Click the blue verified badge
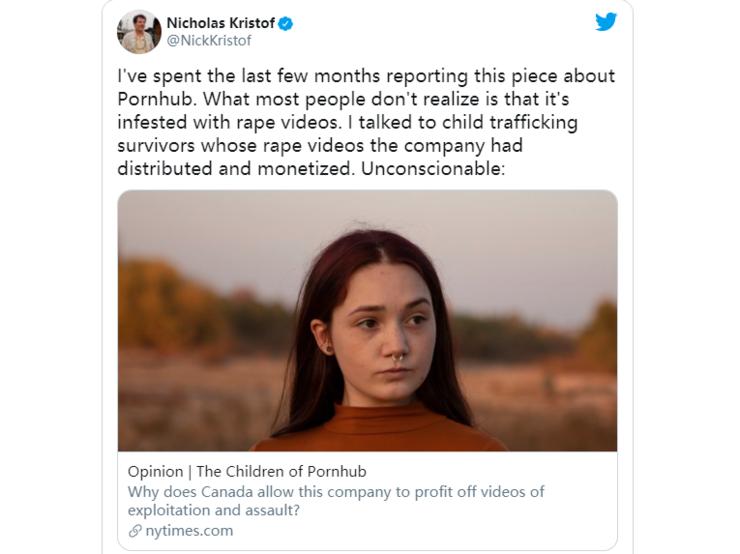The height and width of the screenshot is (554, 740). click(285, 24)
